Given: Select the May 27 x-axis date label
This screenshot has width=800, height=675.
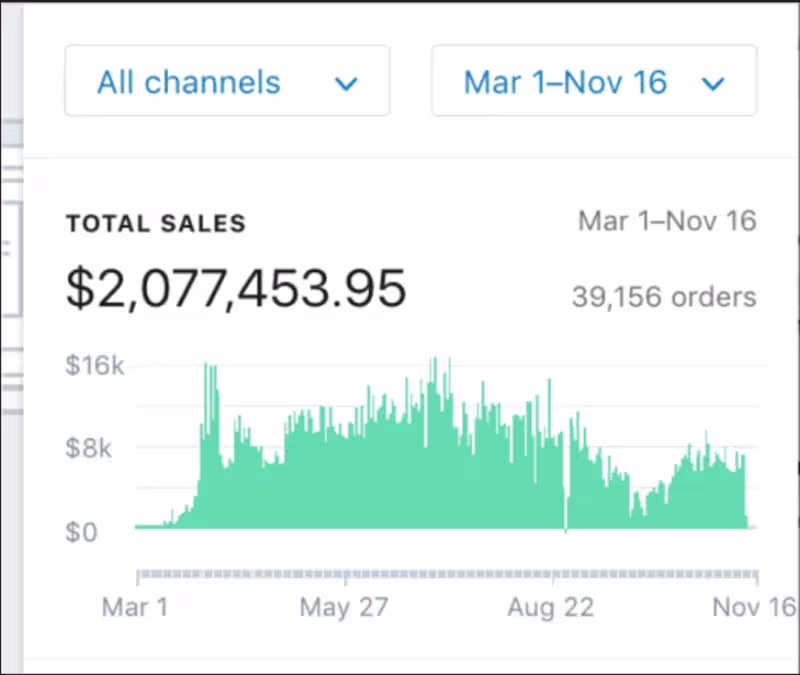Looking at the screenshot, I should click(343, 607).
